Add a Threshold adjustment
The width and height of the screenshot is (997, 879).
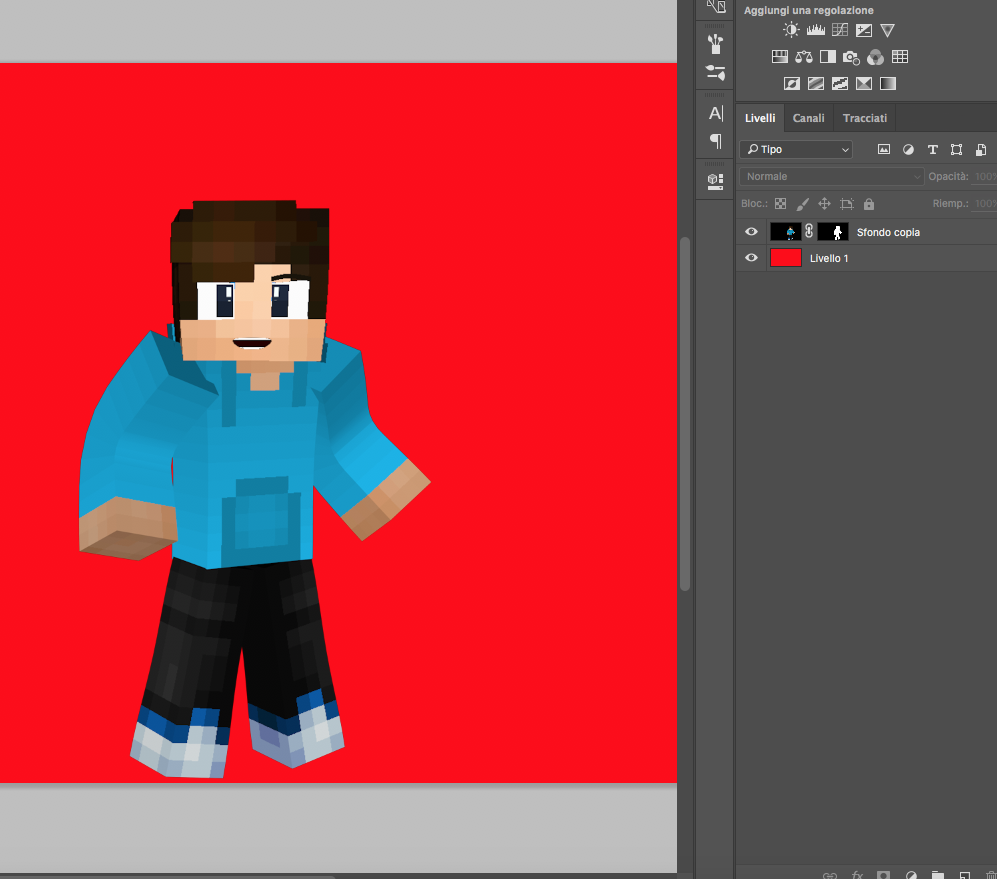[x=840, y=83]
